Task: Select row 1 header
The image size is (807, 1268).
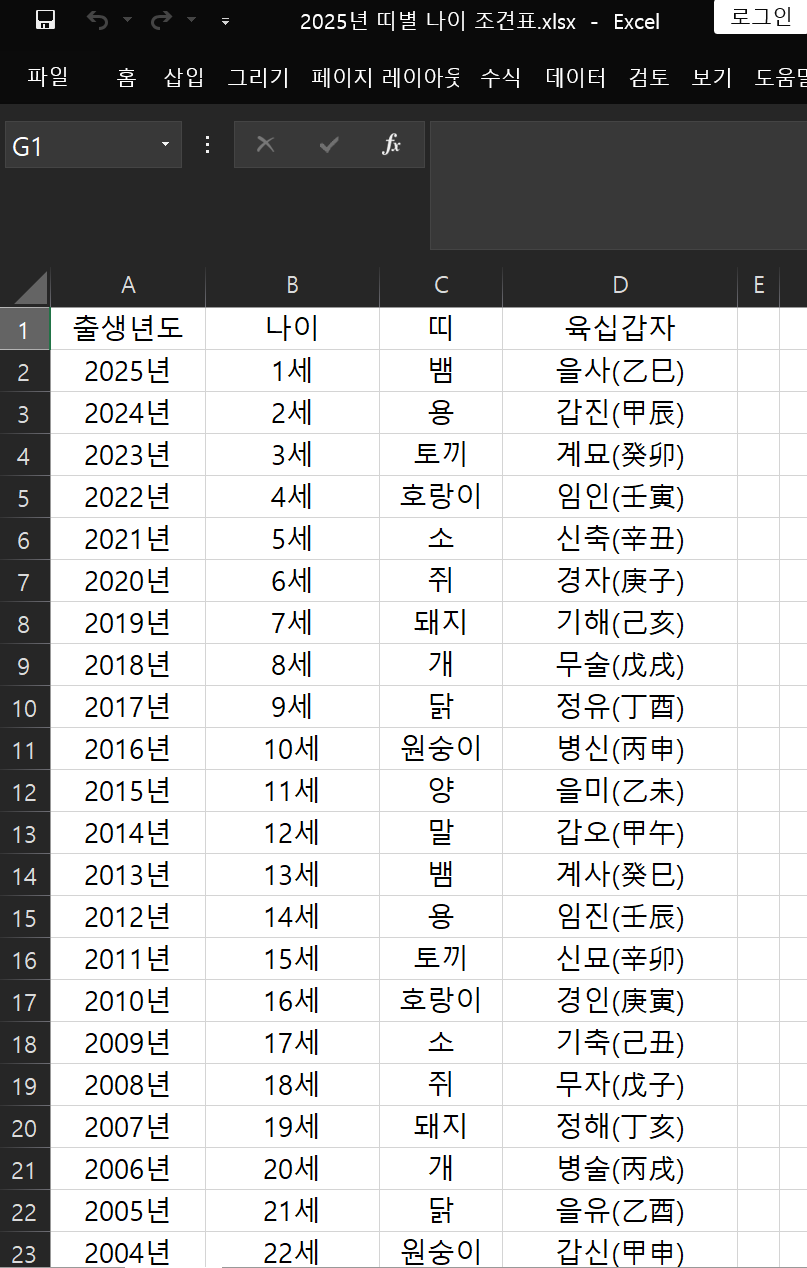Action: pyautogui.click(x=25, y=329)
